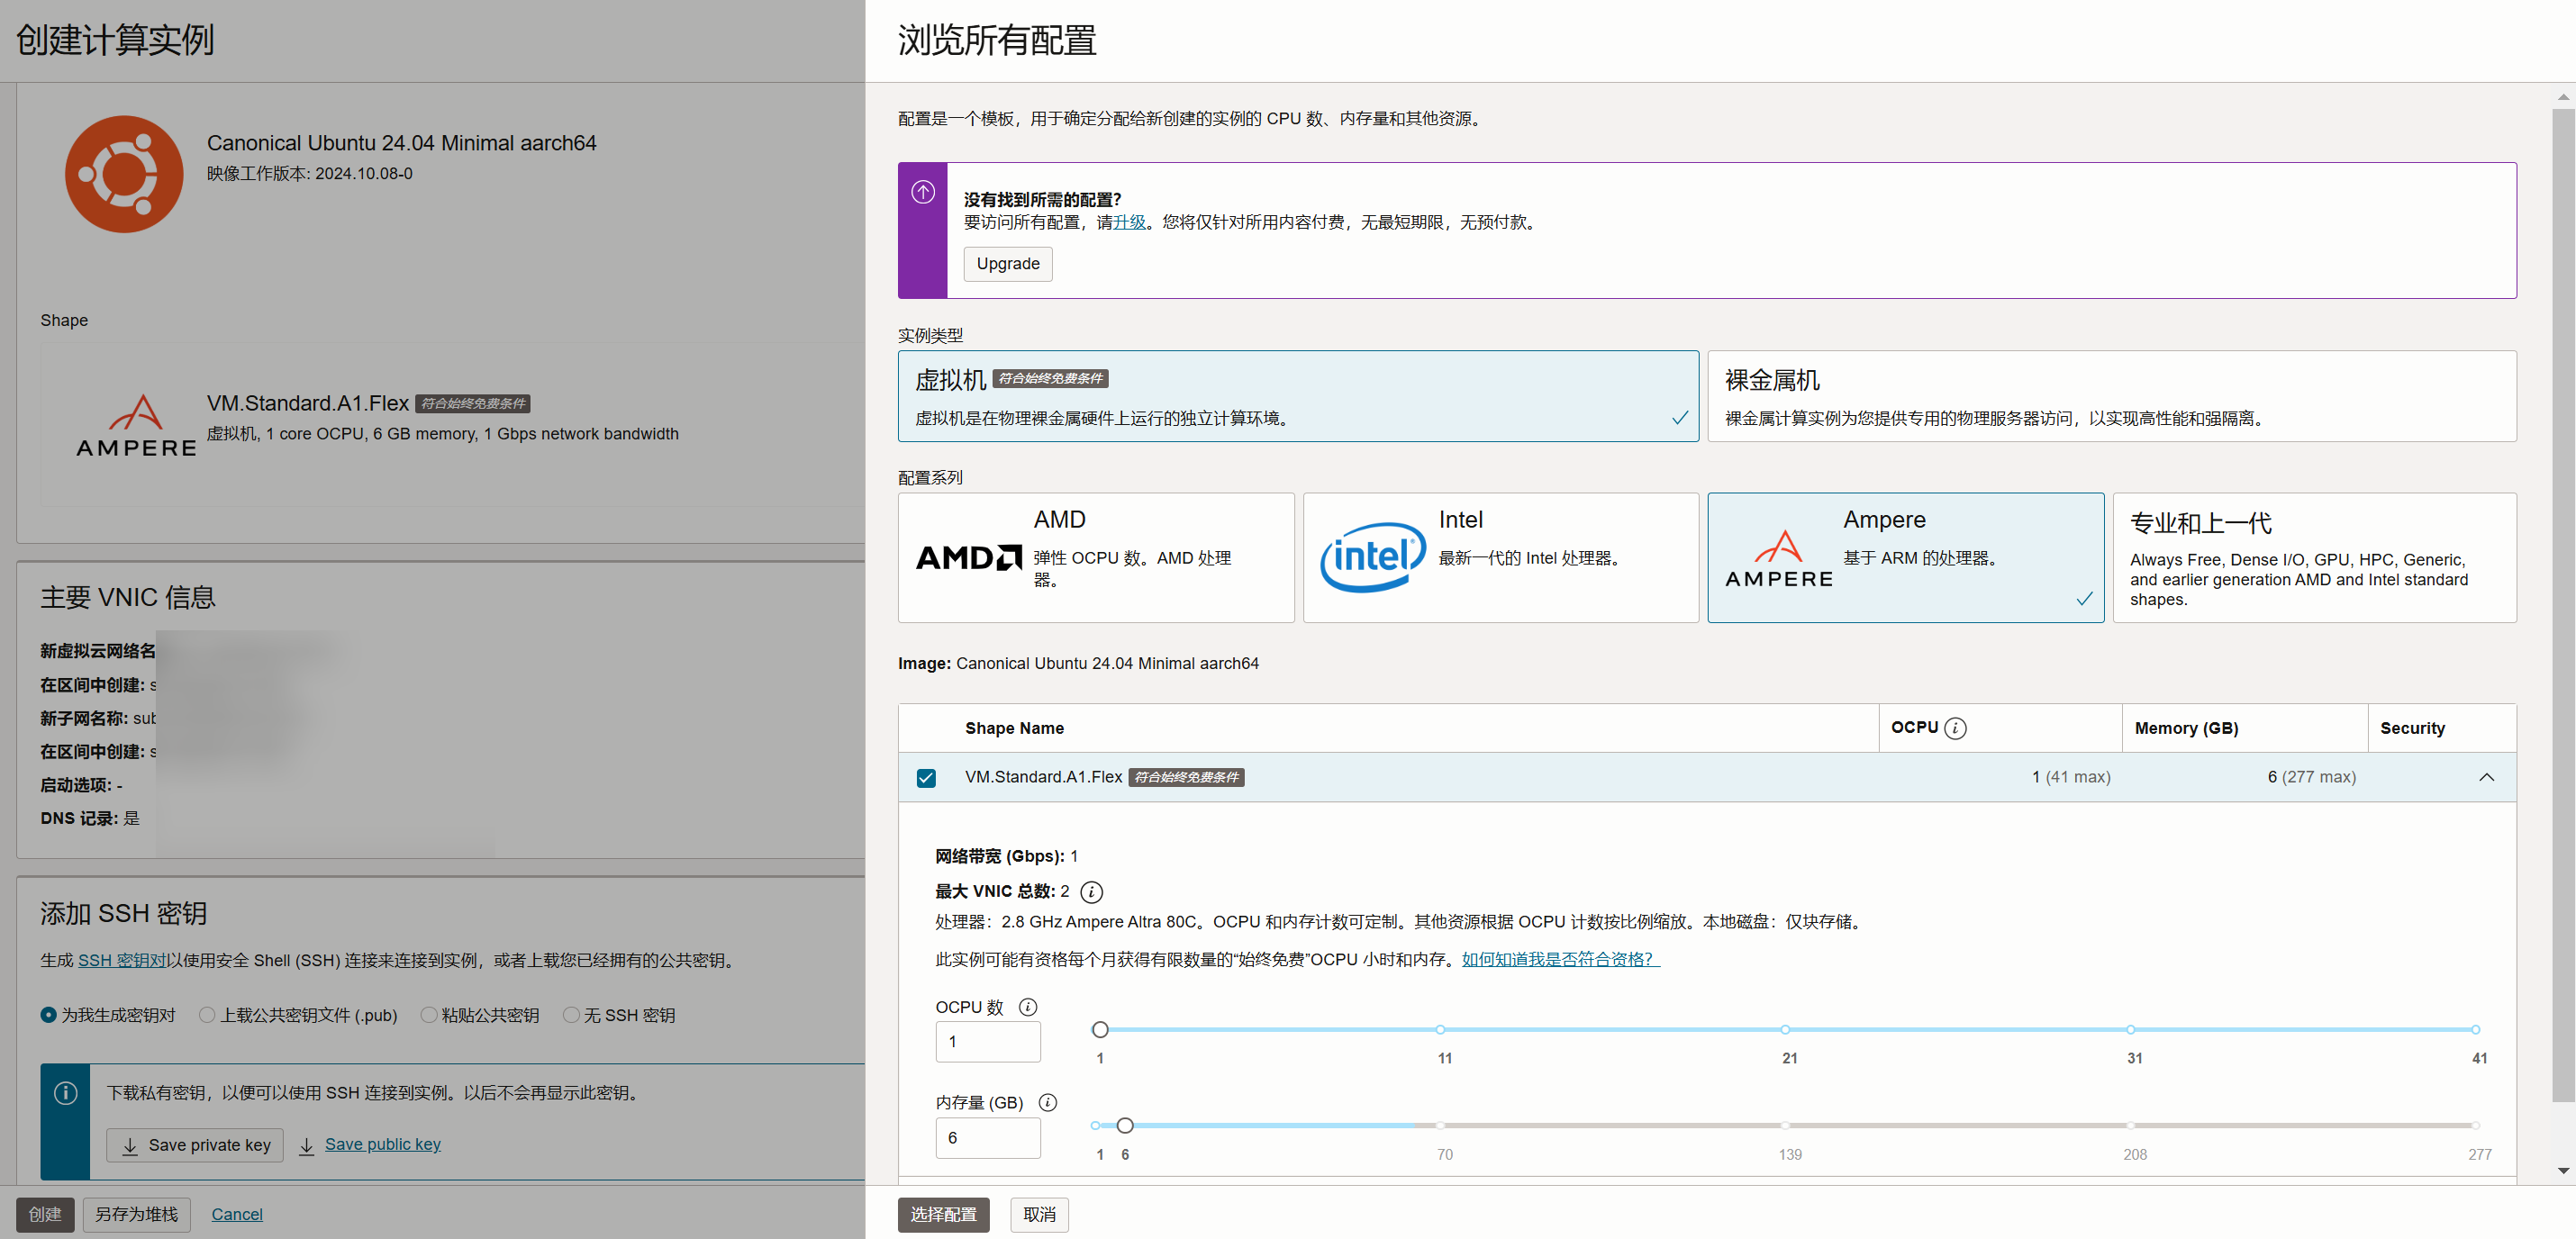Viewport: 2576px width, 1239px height.
Task: Select 上载公共密钥文件 (.pub) radio option
Action: pos(207,1014)
